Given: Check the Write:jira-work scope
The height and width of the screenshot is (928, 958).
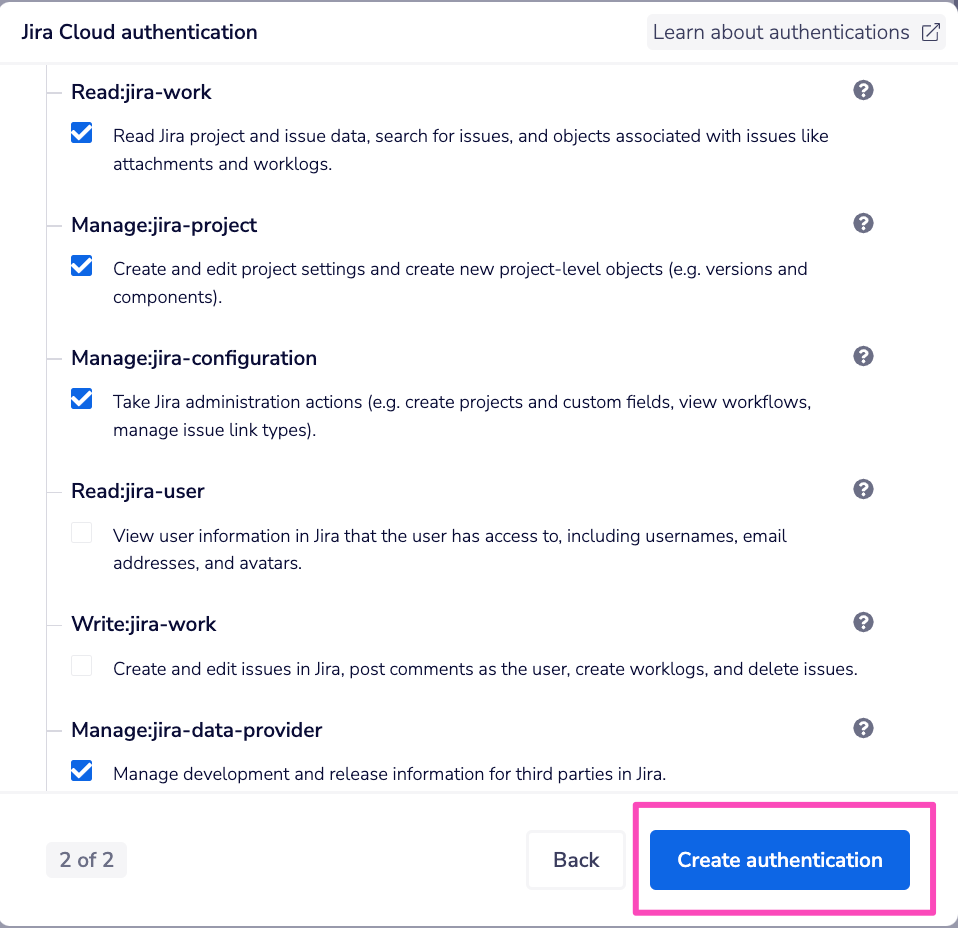Looking at the screenshot, I should (x=81, y=664).
